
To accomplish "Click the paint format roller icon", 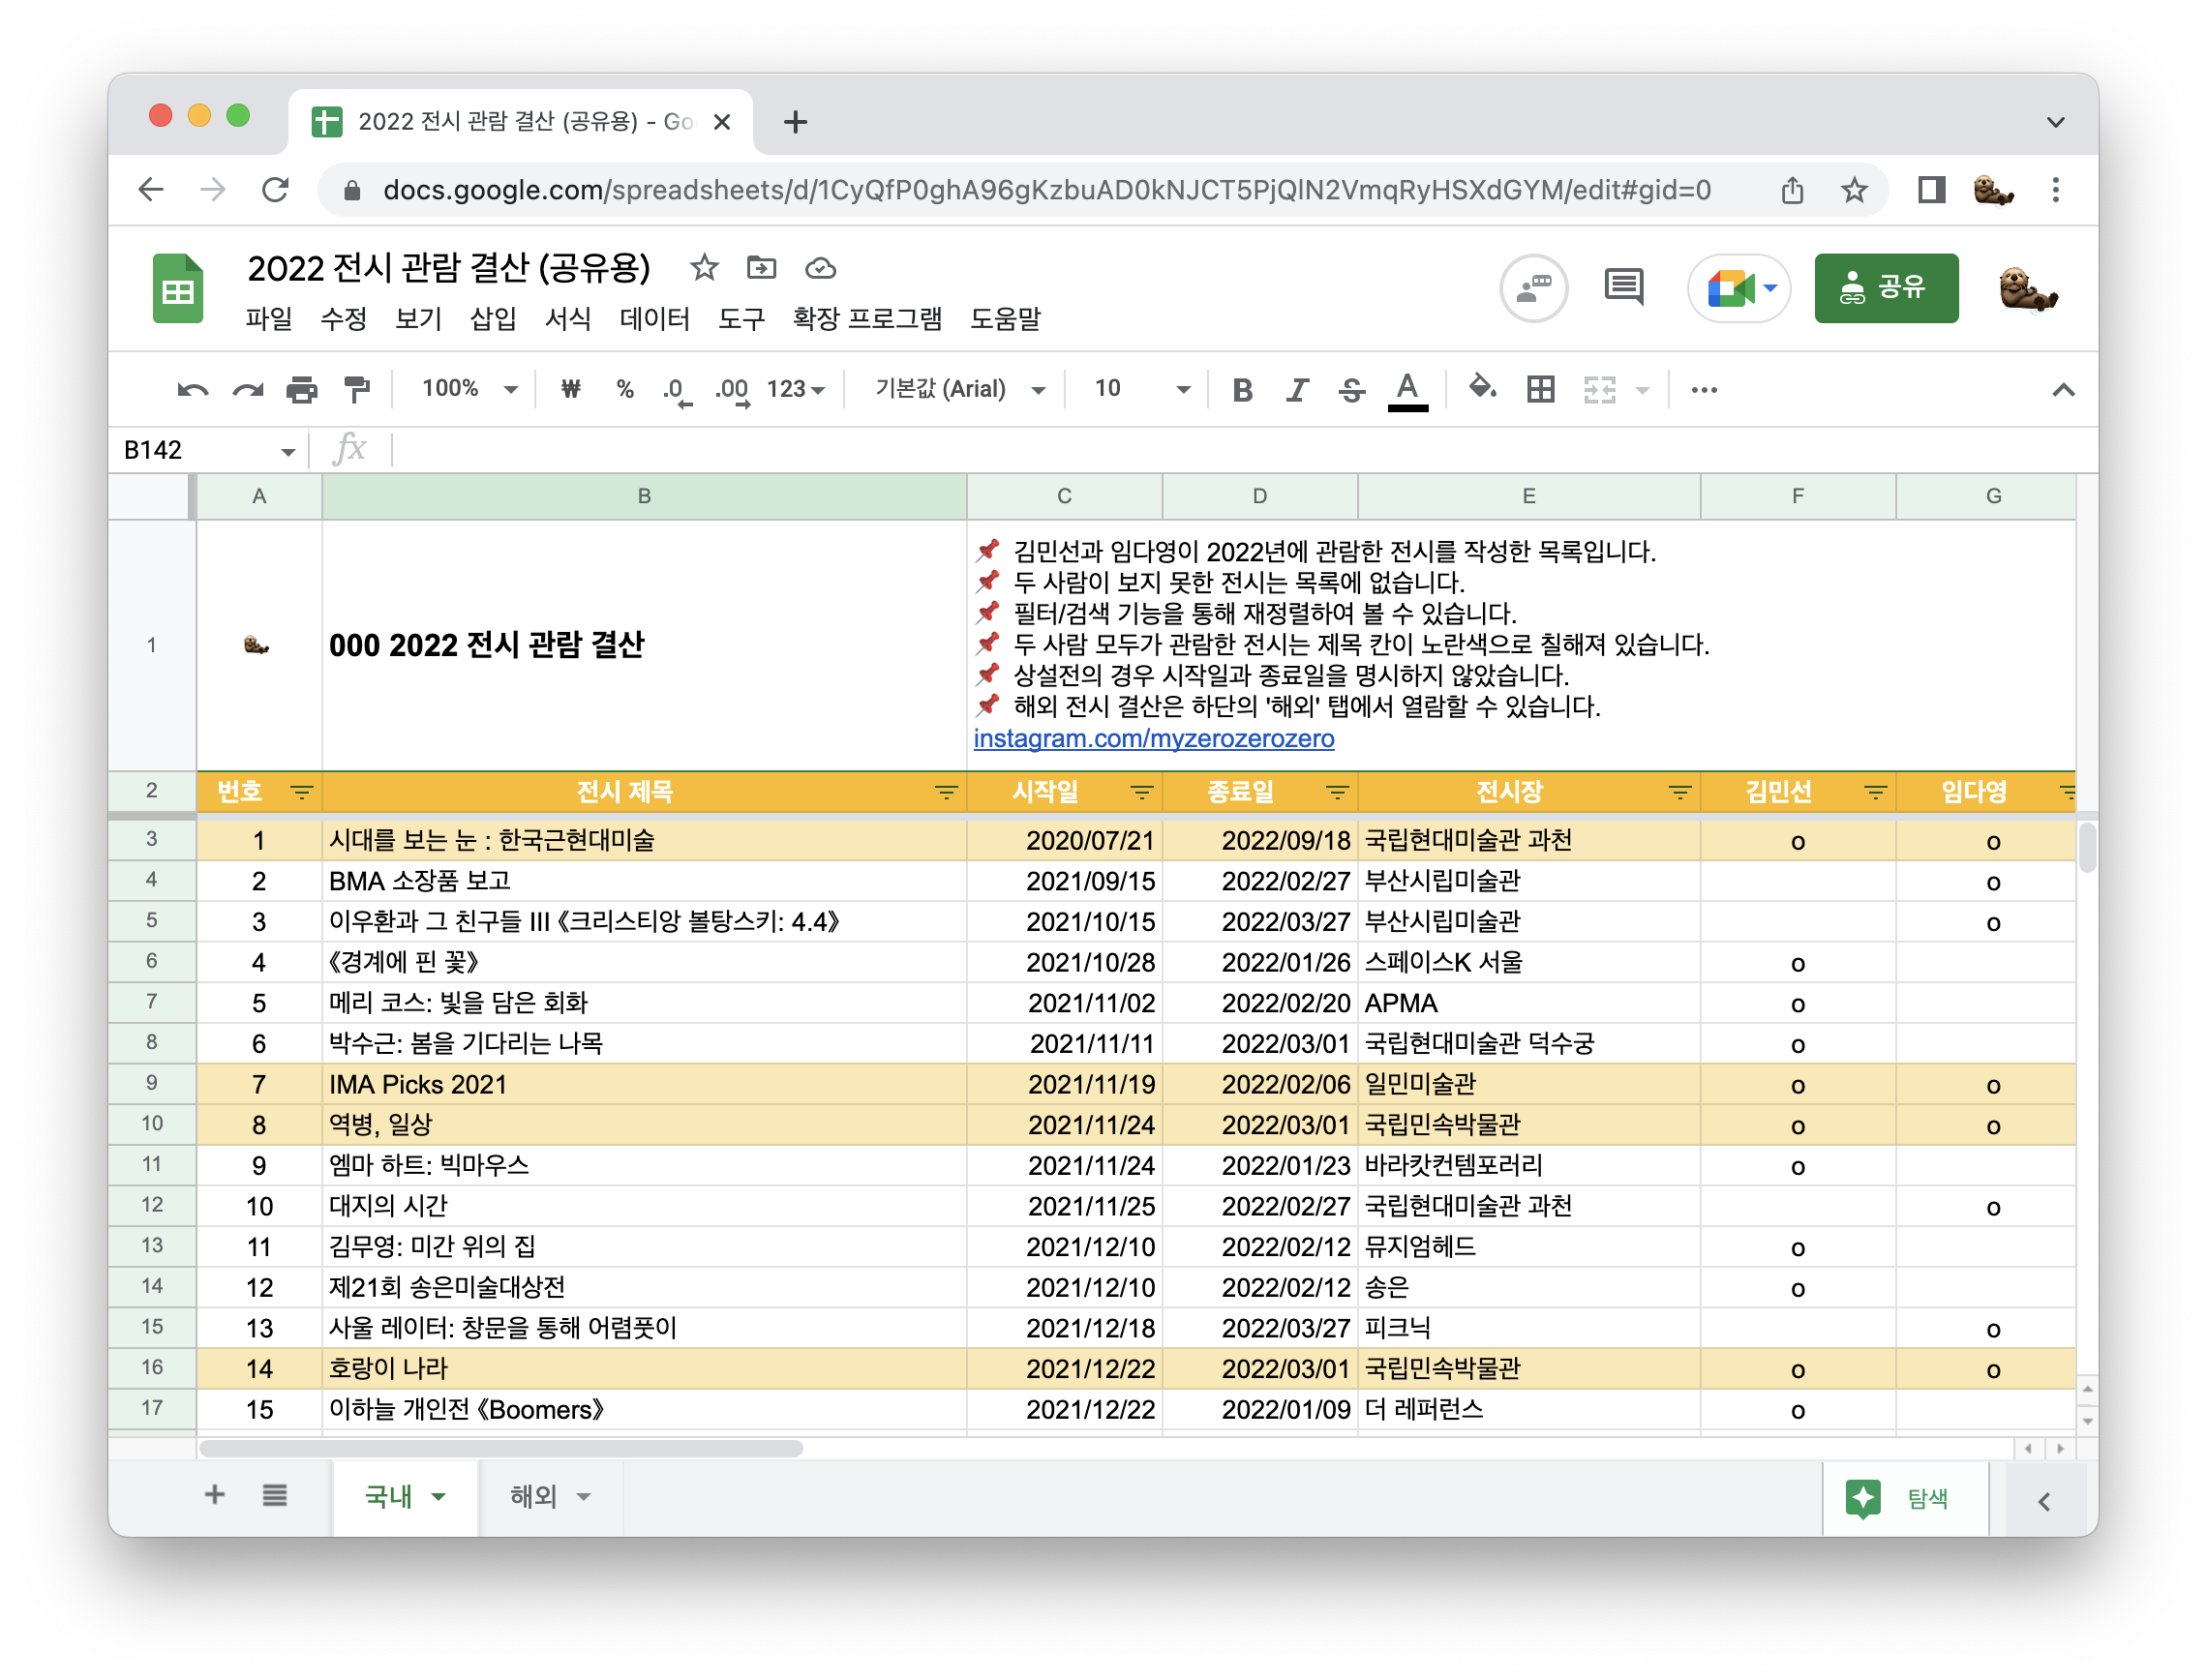I will pos(356,389).
